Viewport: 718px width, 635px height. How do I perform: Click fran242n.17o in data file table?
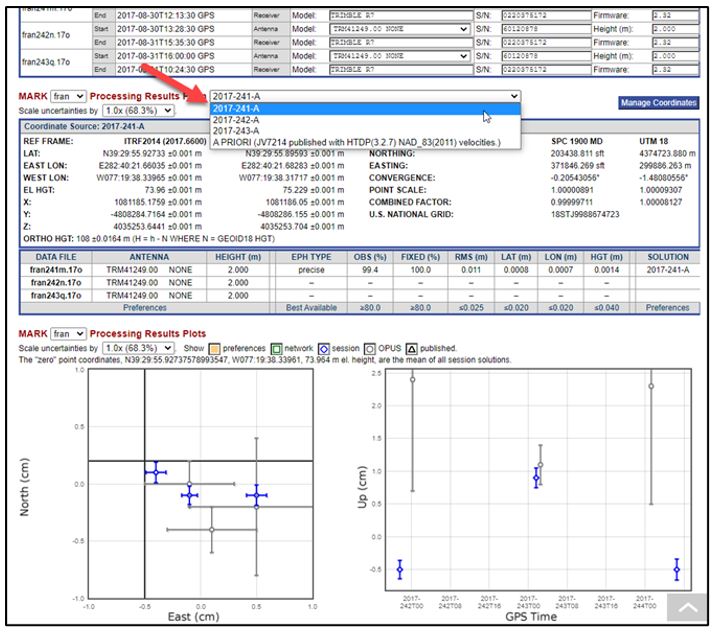tap(56, 283)
